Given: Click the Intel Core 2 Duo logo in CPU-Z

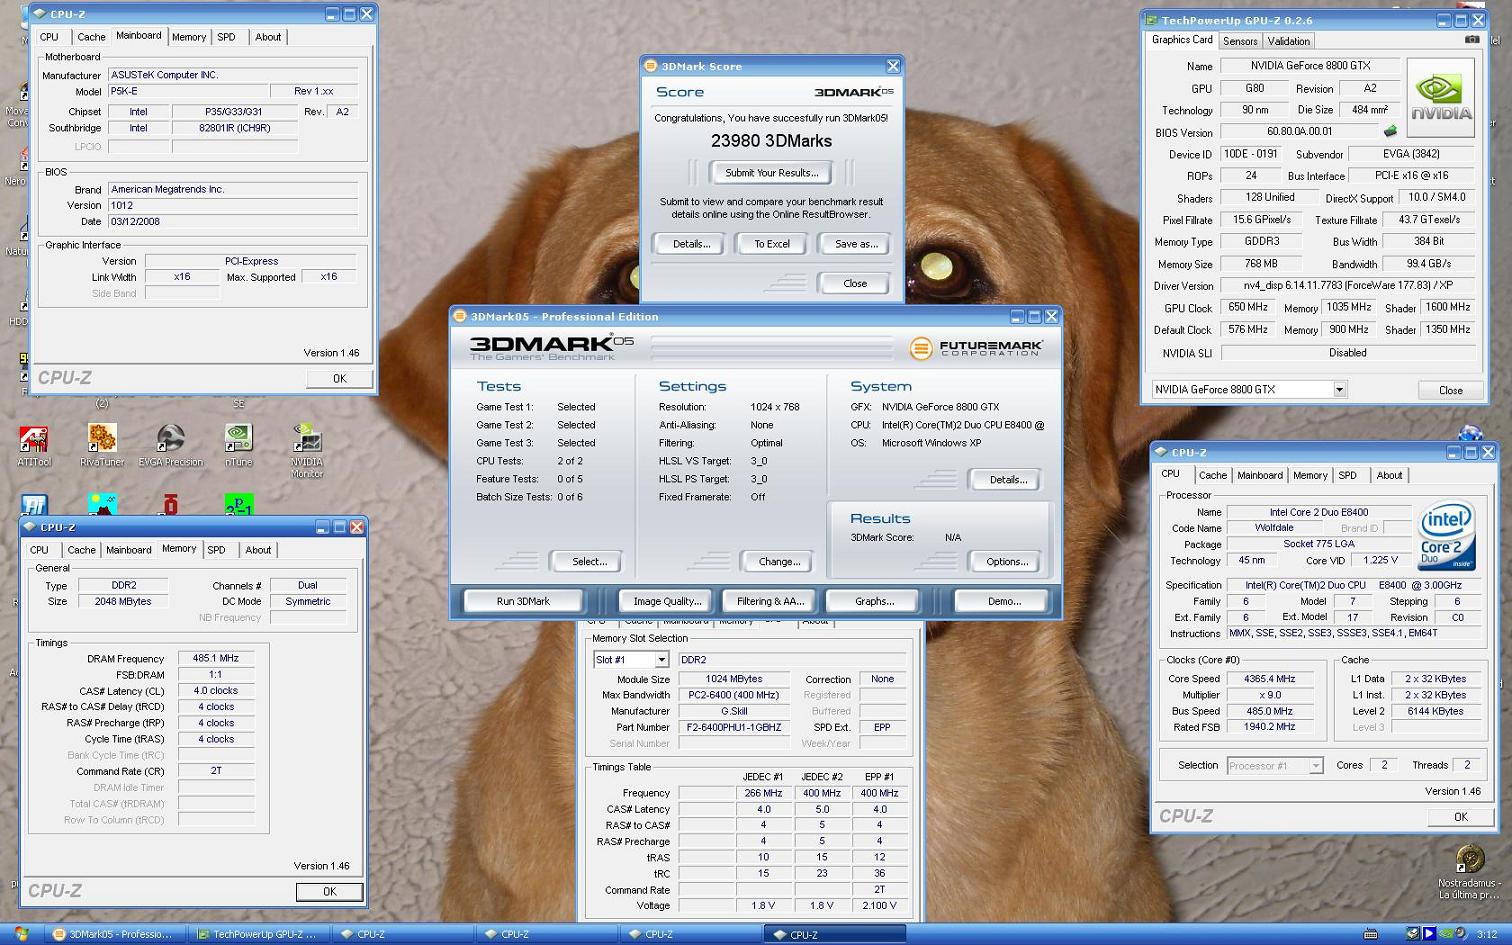Looking at the screenshot, I should point(1447,536).
